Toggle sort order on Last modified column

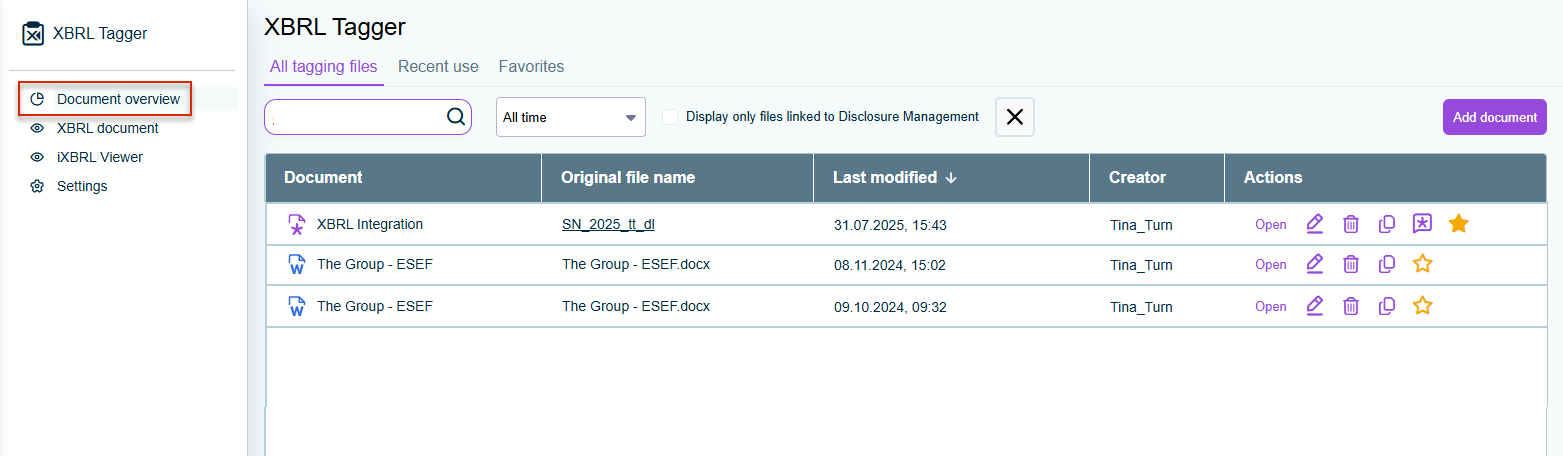[x=894, y=178]
